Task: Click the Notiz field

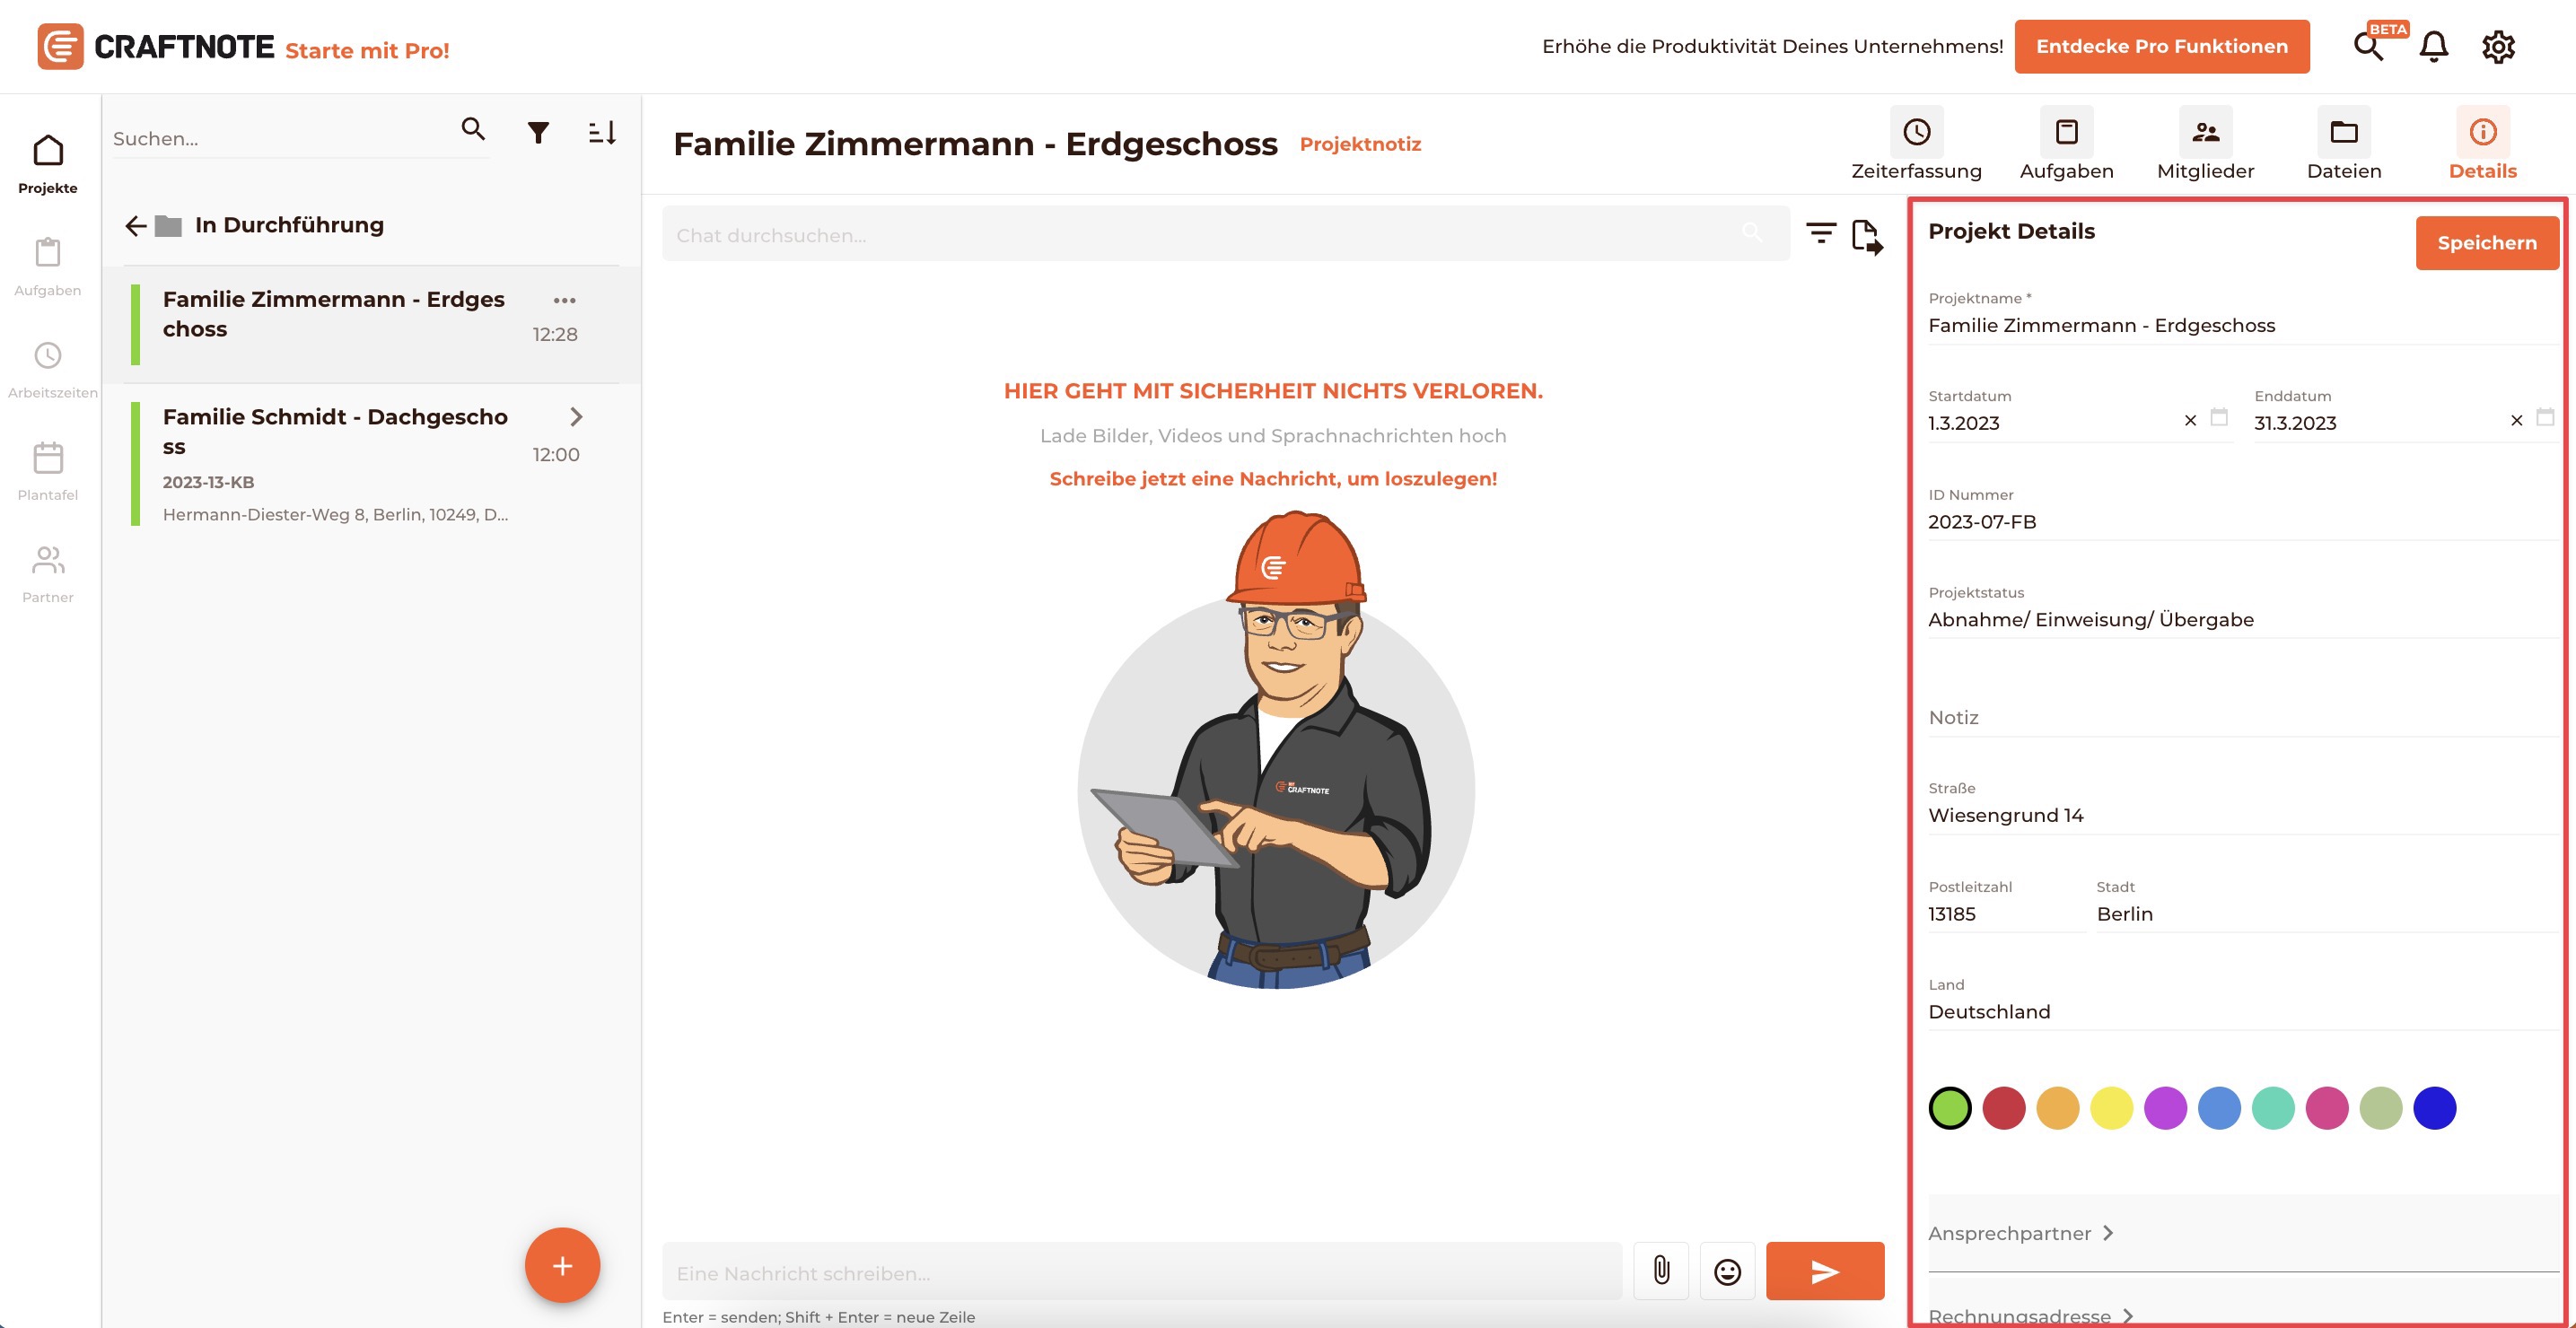Action: (x=2242, y=716)
